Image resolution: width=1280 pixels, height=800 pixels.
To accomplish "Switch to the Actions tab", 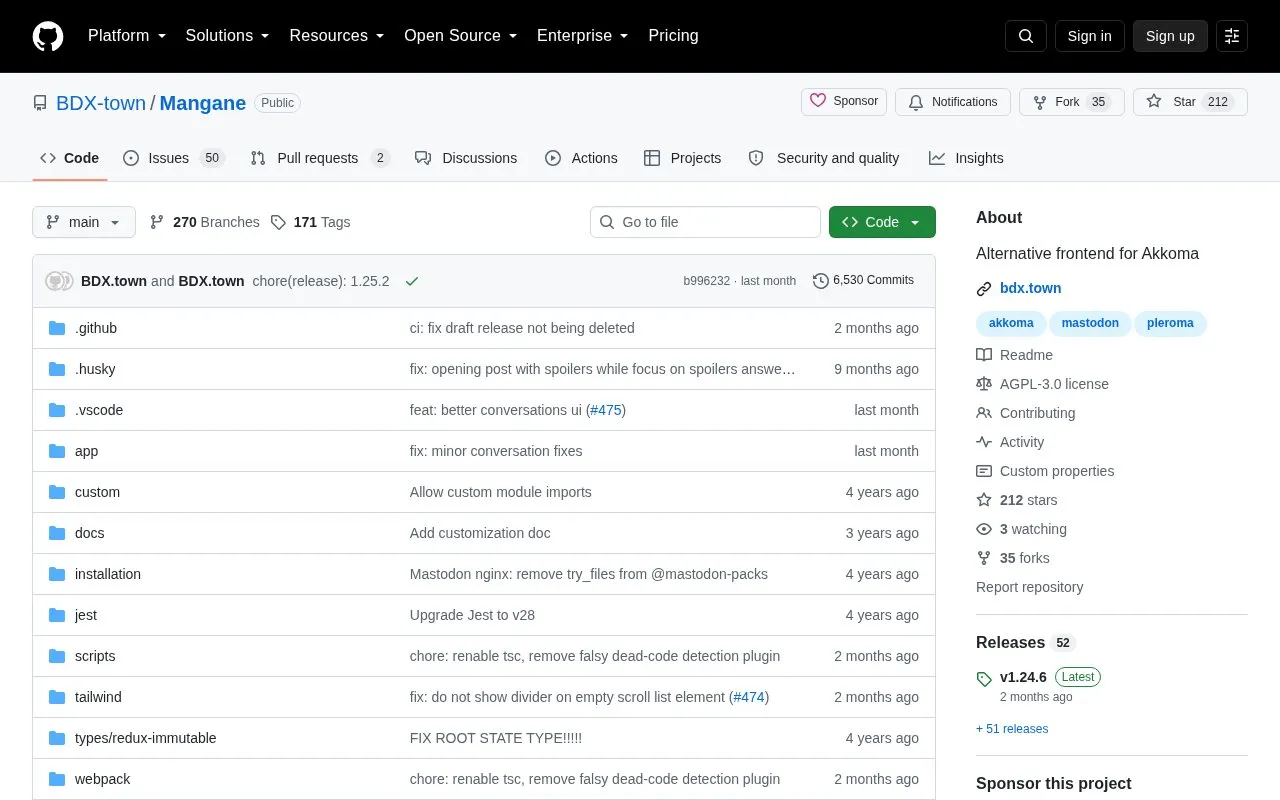I will coord(581,158).
